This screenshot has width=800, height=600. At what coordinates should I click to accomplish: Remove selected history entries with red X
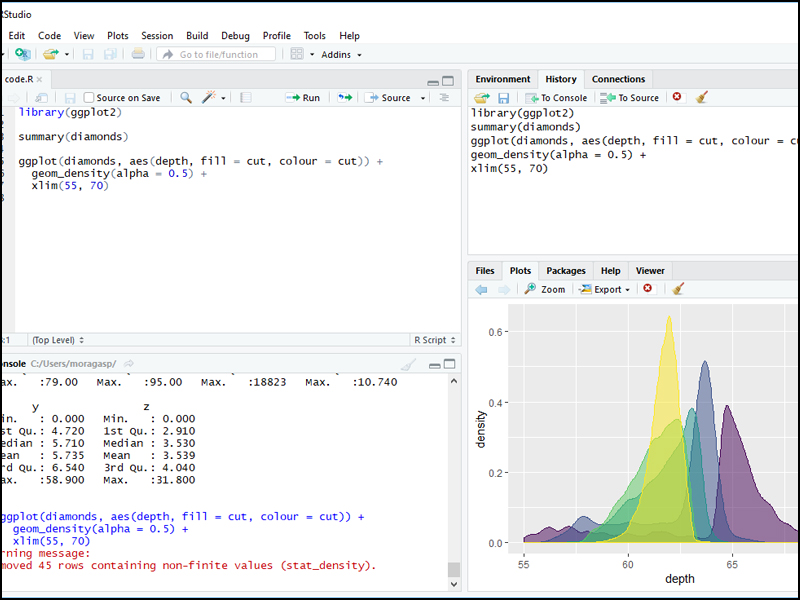(677, 97)
